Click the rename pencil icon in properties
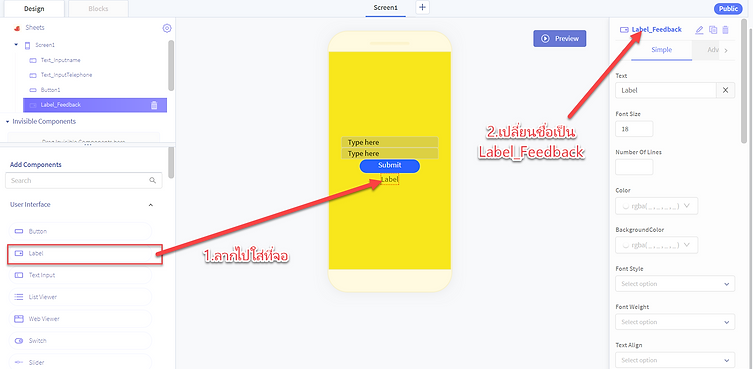753x369 pixels. 699,30
